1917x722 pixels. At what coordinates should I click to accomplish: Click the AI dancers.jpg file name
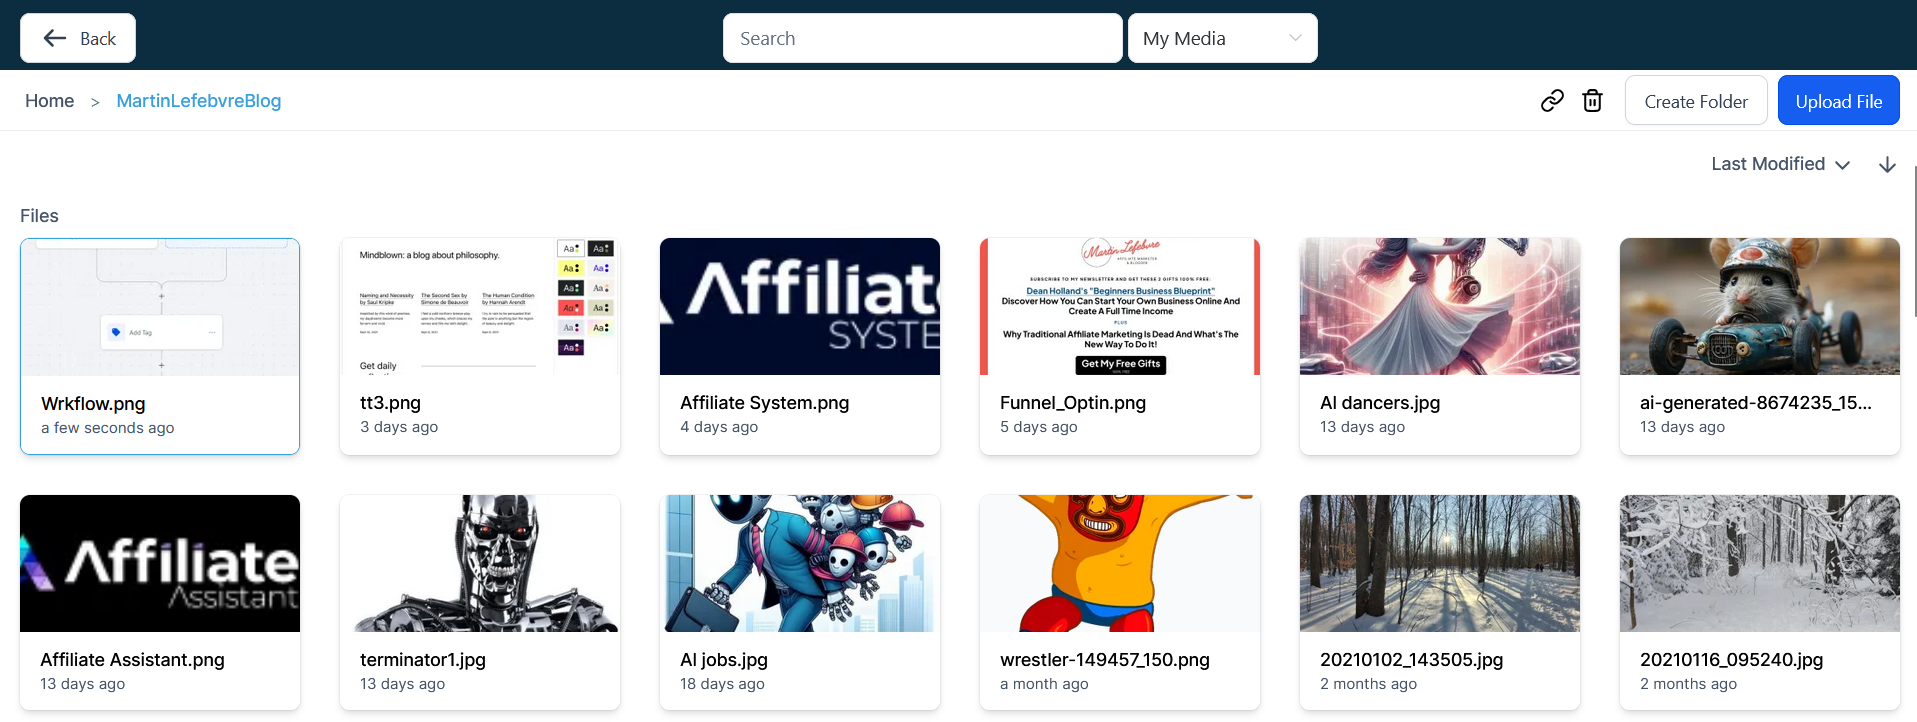[1380, 403]
